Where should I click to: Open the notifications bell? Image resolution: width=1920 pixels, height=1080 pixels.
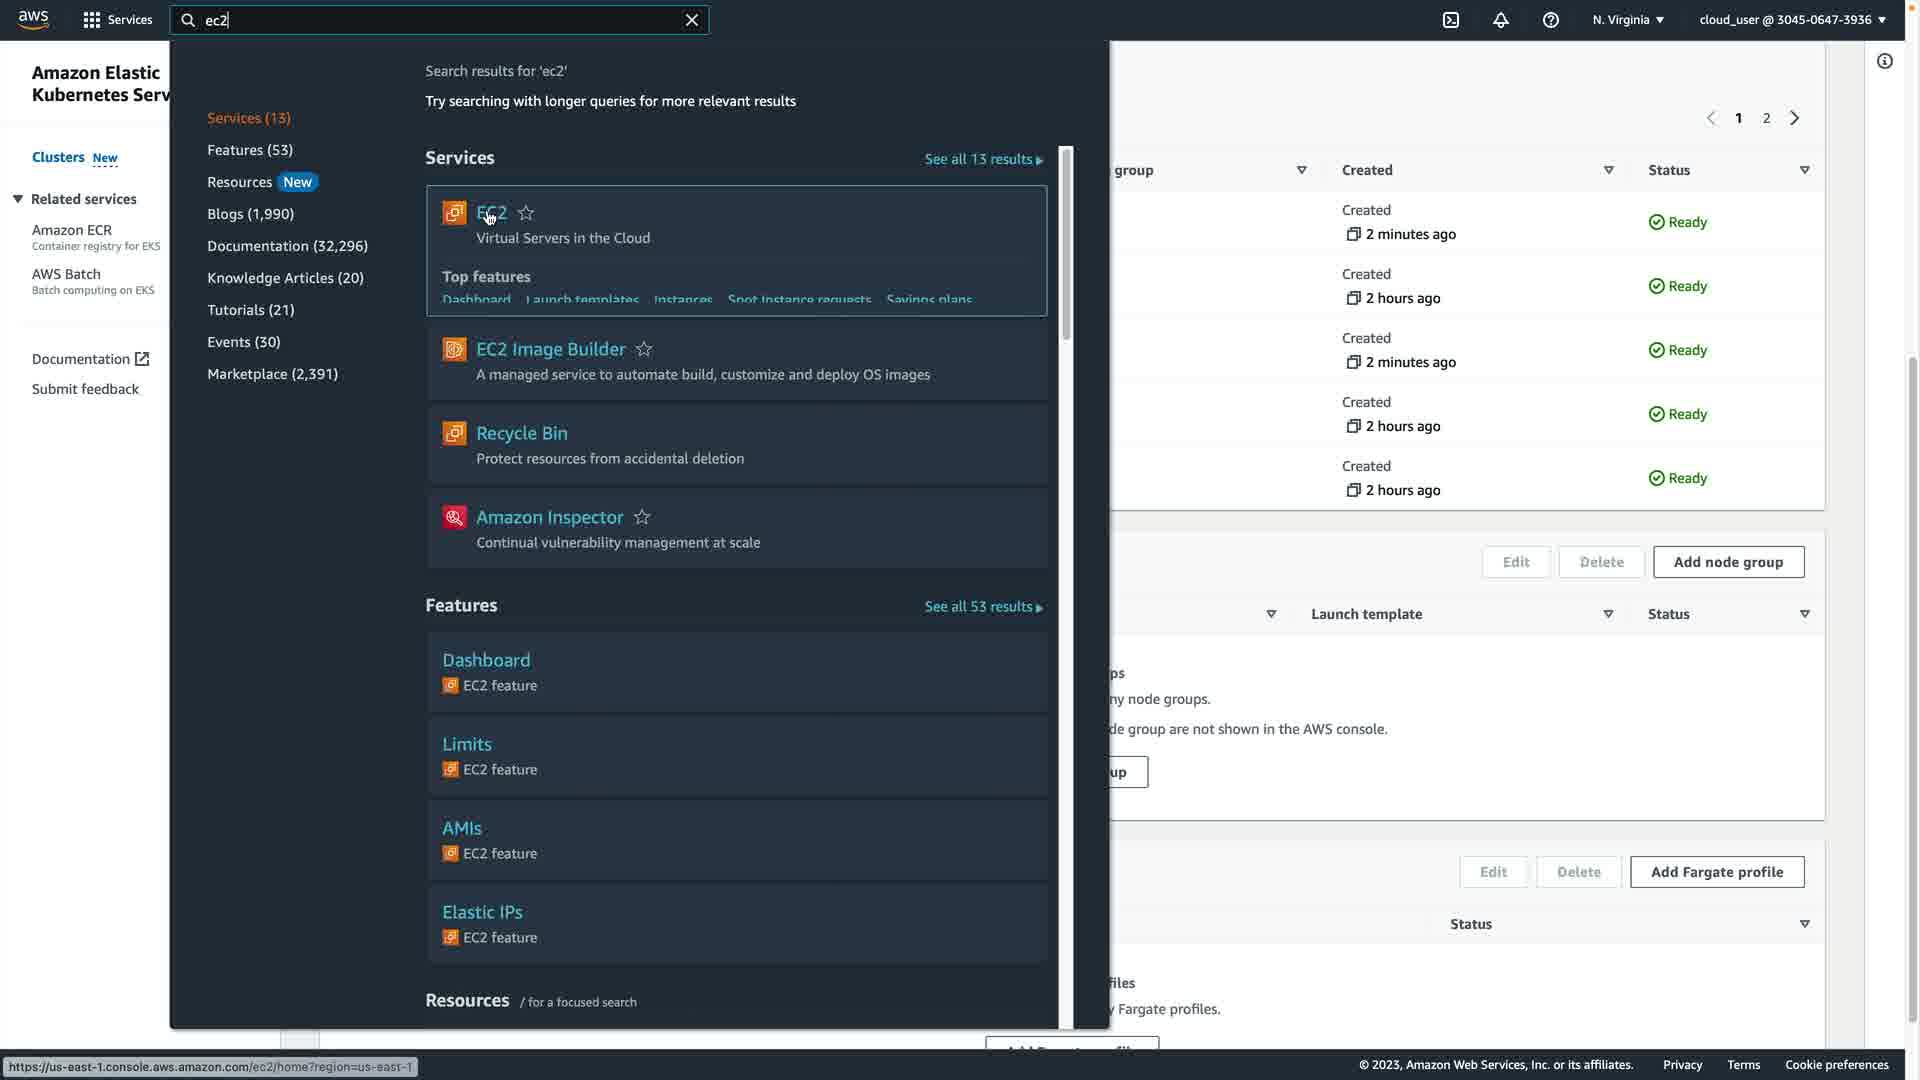tap(1501, 20)
